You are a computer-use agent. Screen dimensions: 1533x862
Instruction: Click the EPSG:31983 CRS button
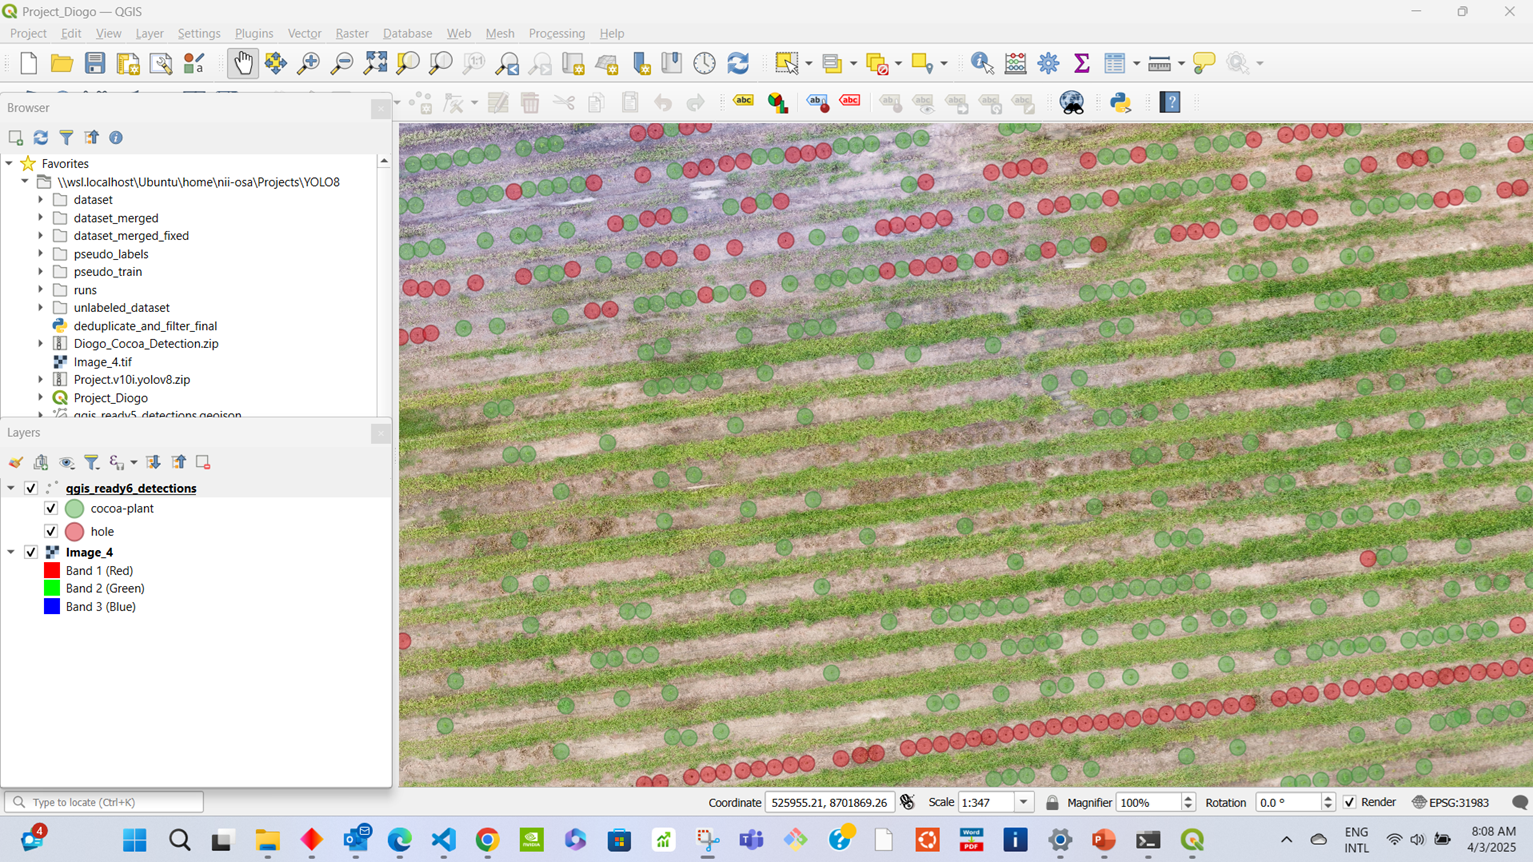(1450, 802)
